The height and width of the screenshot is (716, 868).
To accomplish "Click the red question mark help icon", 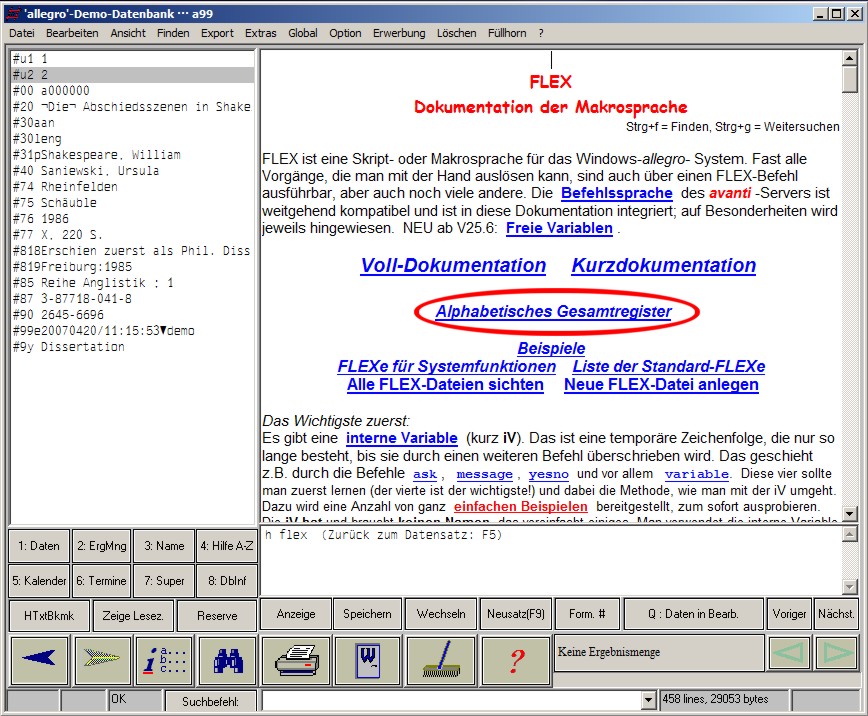I will (515, 659).
